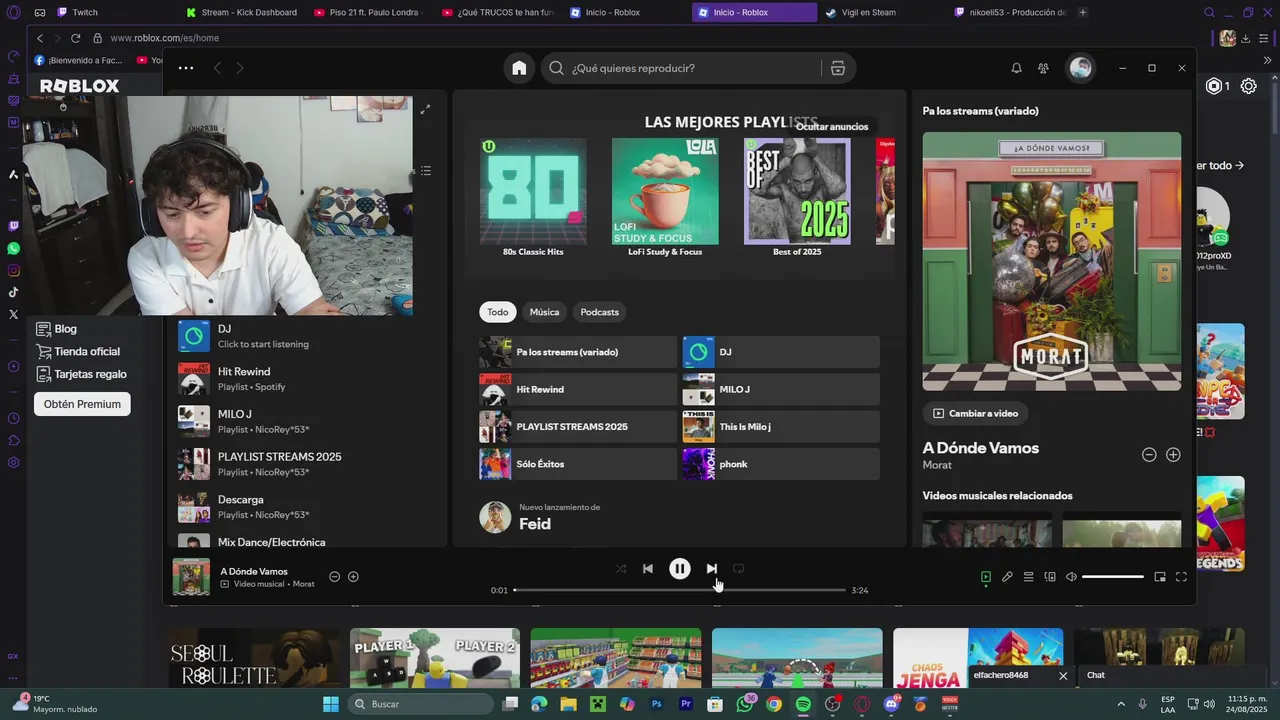Image resolution: width=1280 pixels, height=720 pixels.
Task: Open Connect to a device icon
Action: [x=1050, y=577]
